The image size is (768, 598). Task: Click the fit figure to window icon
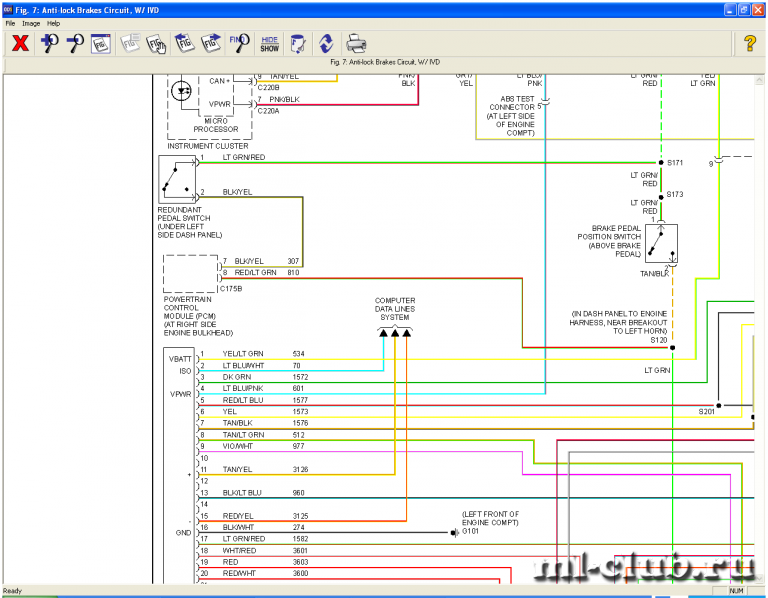[101, 43]
